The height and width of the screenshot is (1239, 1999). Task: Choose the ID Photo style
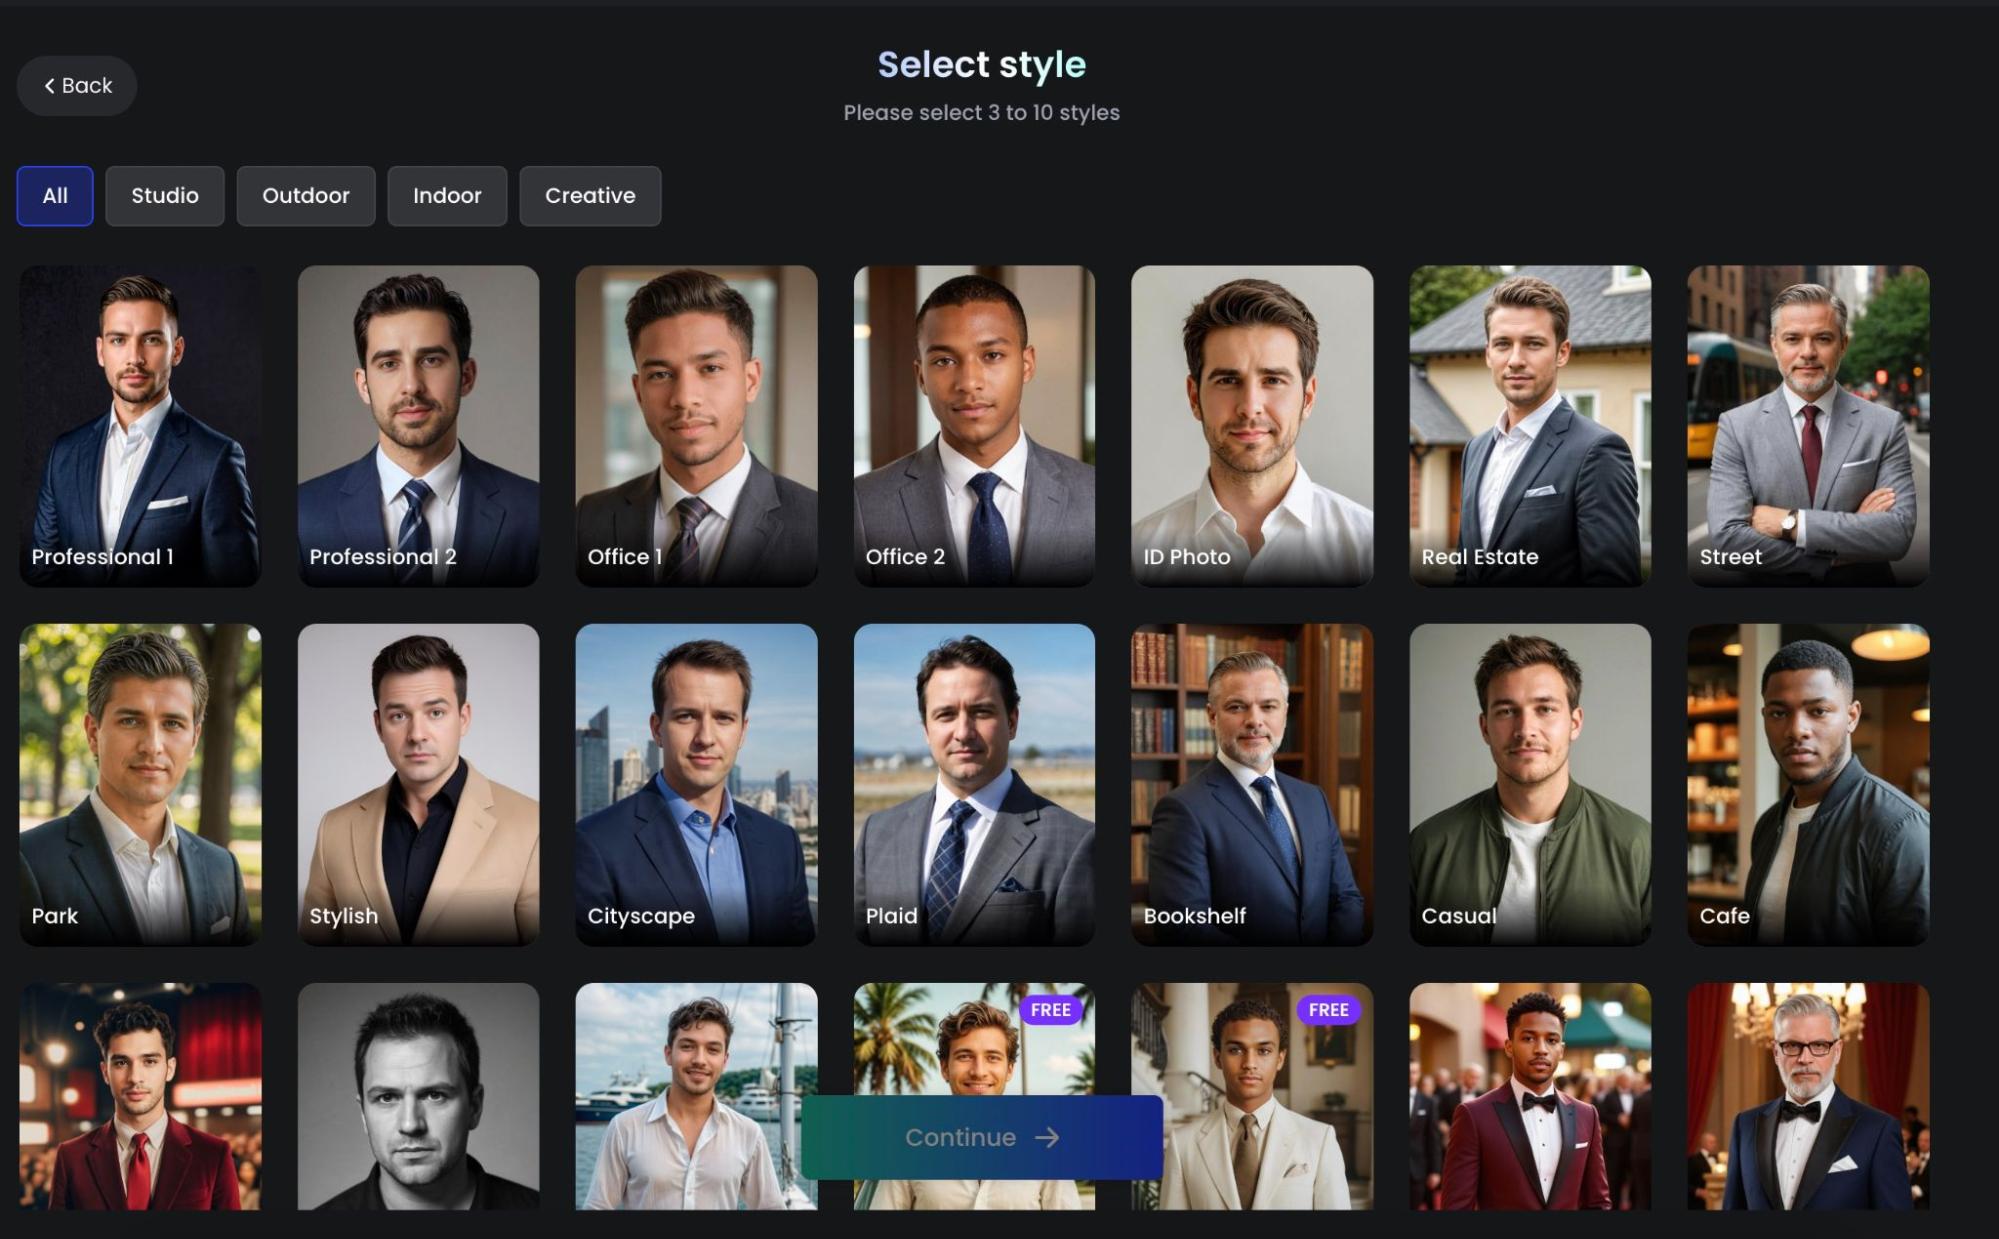[x=1252, y=426]
